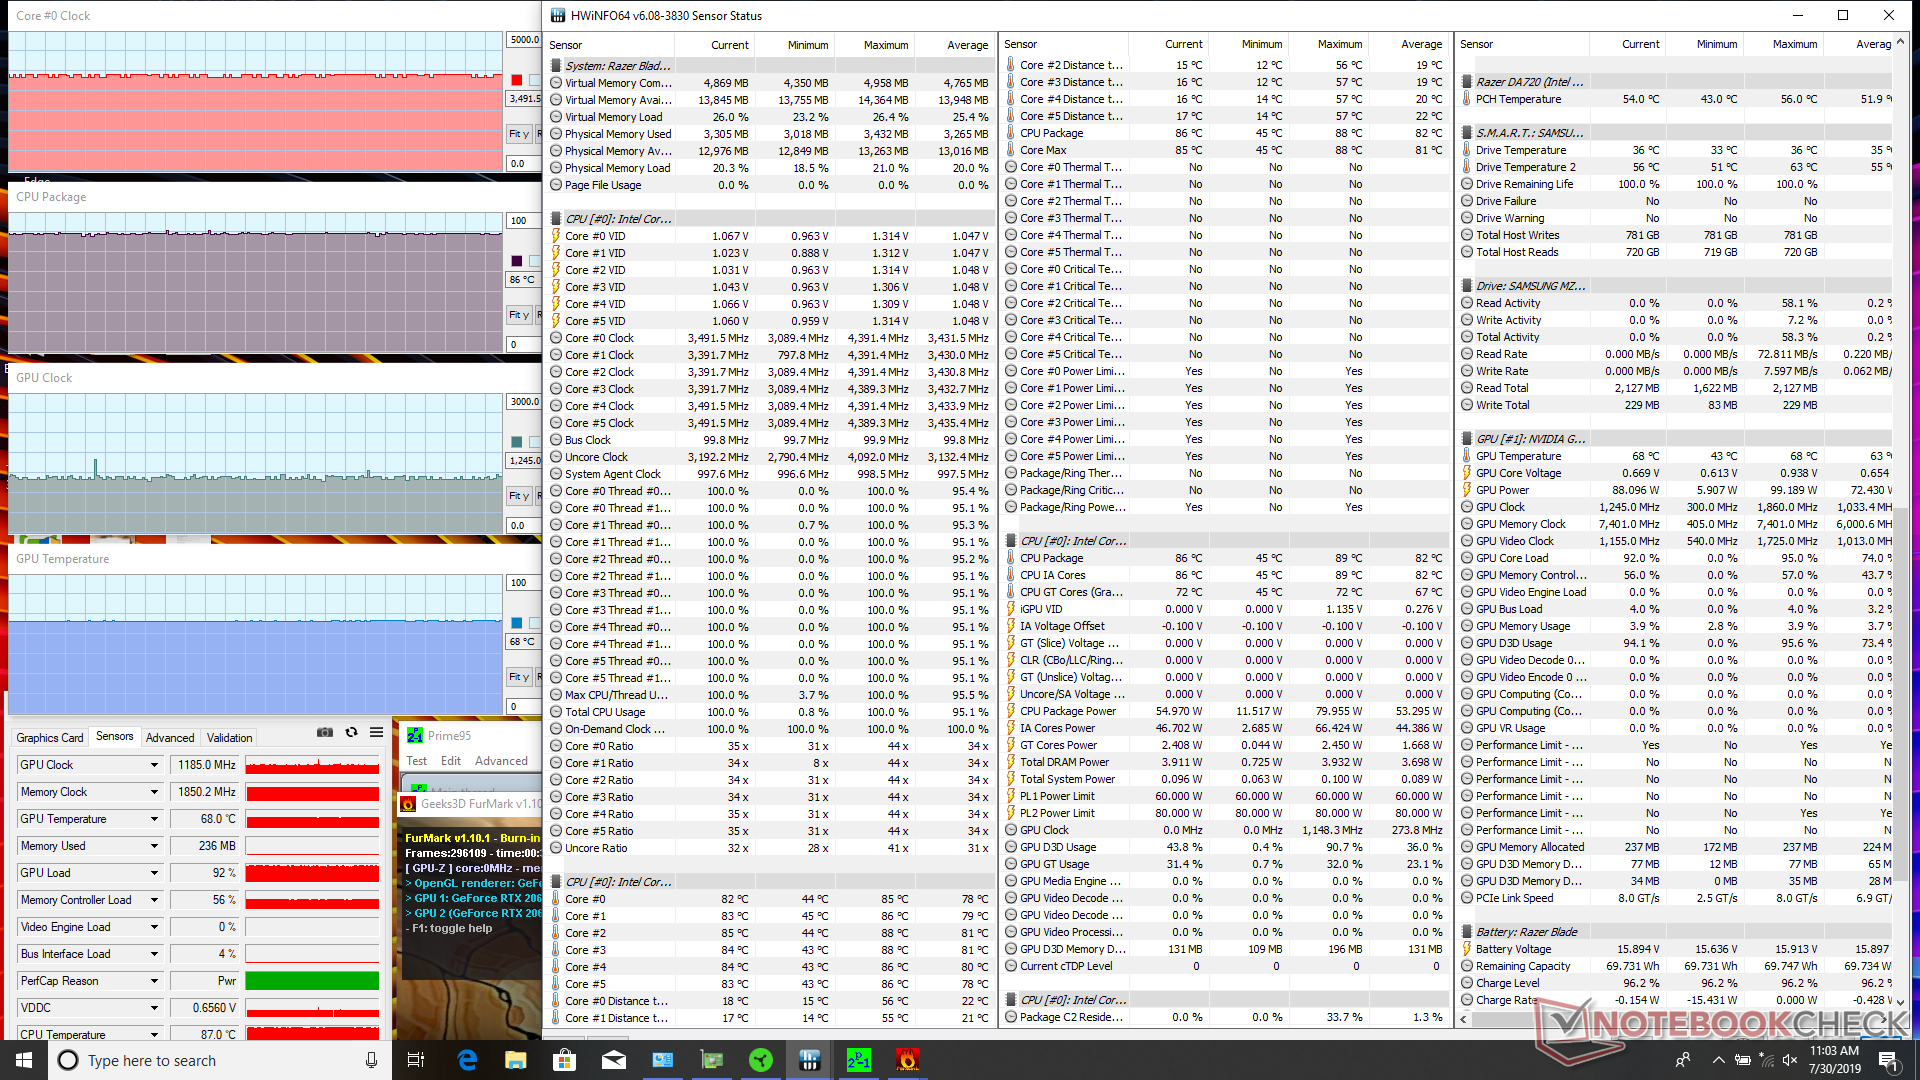Open Prime95 from the taskbar

(858, 1060)
